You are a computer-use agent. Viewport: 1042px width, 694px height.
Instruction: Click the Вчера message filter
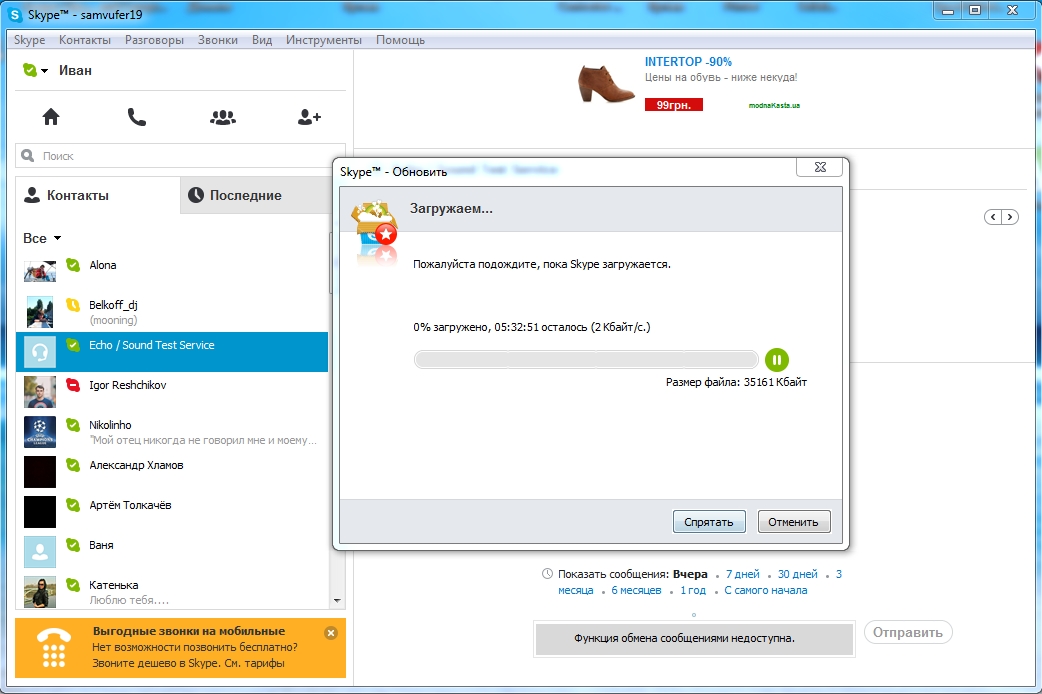click(690, 574)
